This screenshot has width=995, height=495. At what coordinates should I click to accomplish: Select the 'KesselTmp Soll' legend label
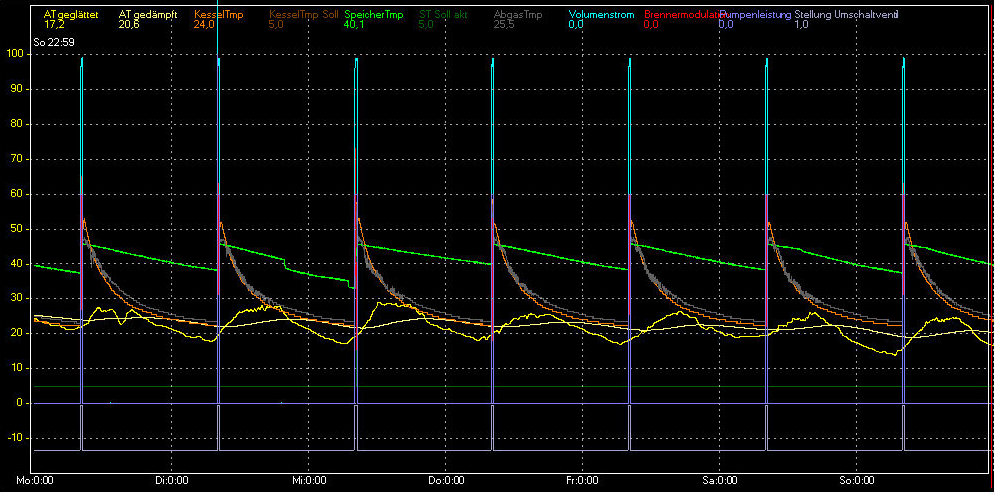304,14
